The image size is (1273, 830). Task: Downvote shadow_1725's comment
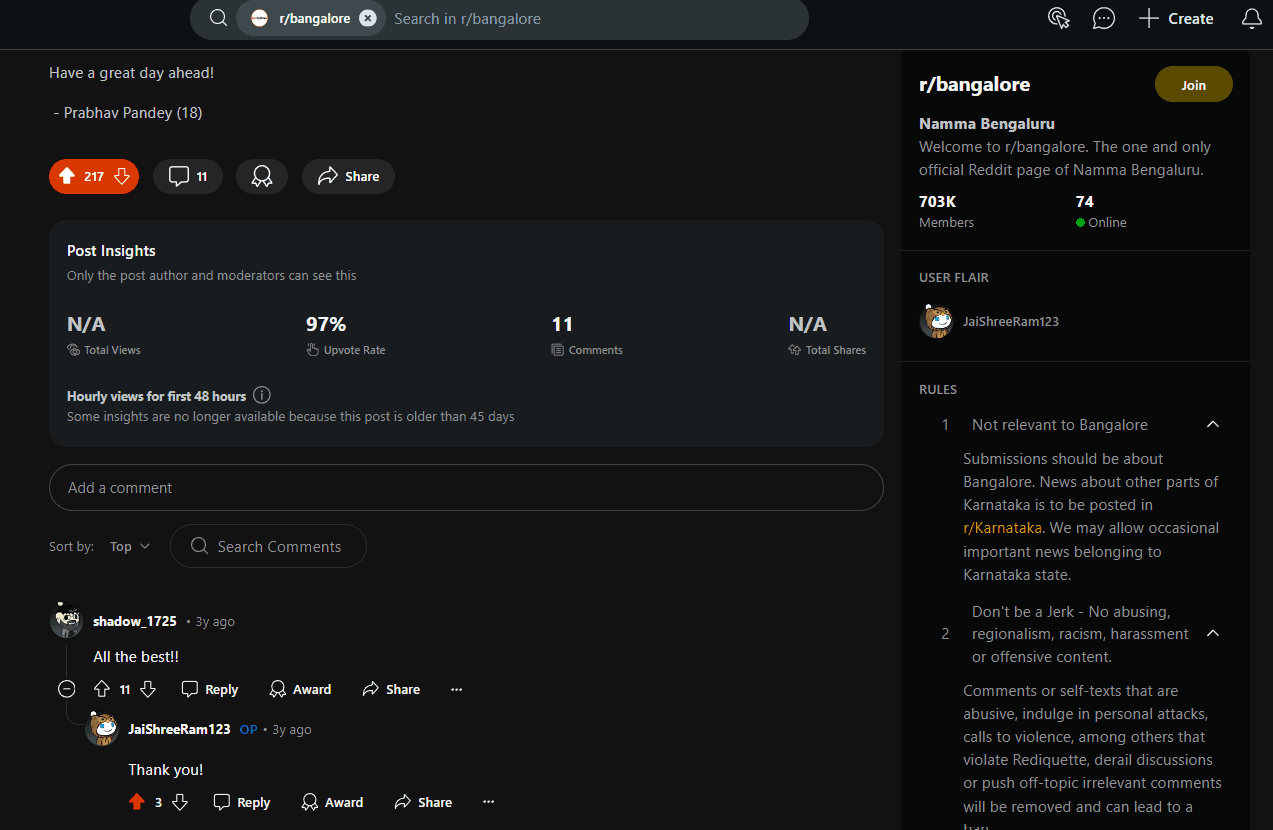pyautogui.click(x=148, y=689)
